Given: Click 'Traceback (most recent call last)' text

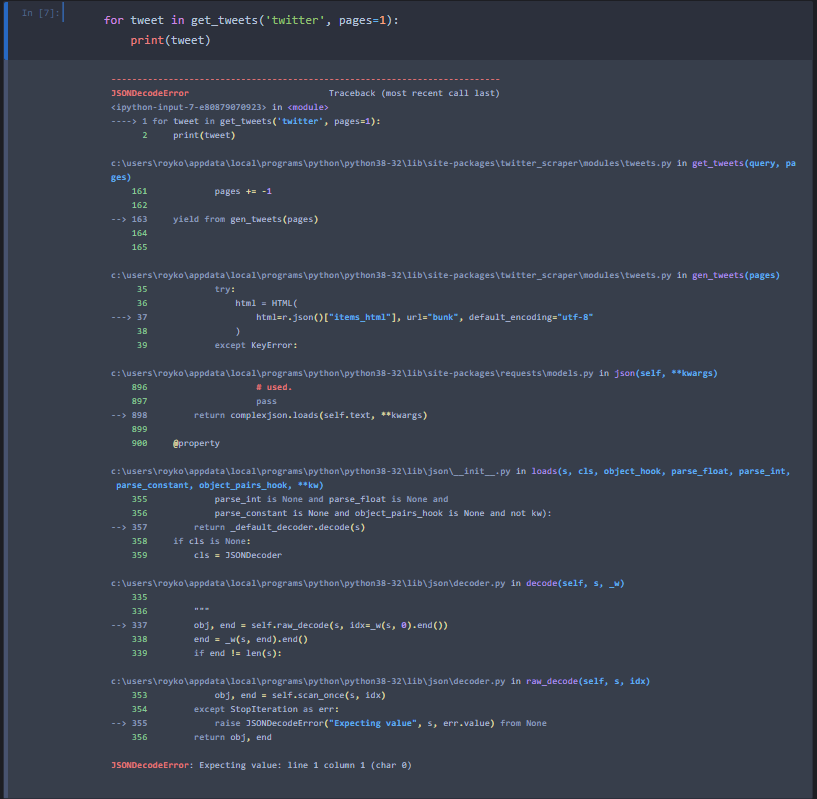Looking at the screenshot, I should pyautogui.click(x=414, y=93).
